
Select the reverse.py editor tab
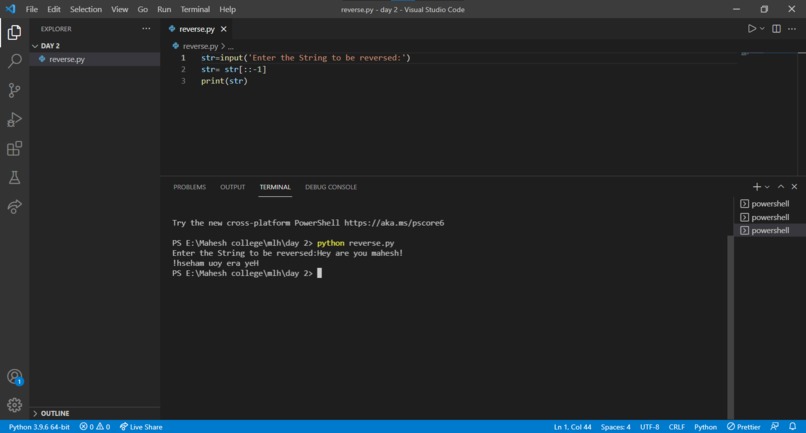(197, 29)
